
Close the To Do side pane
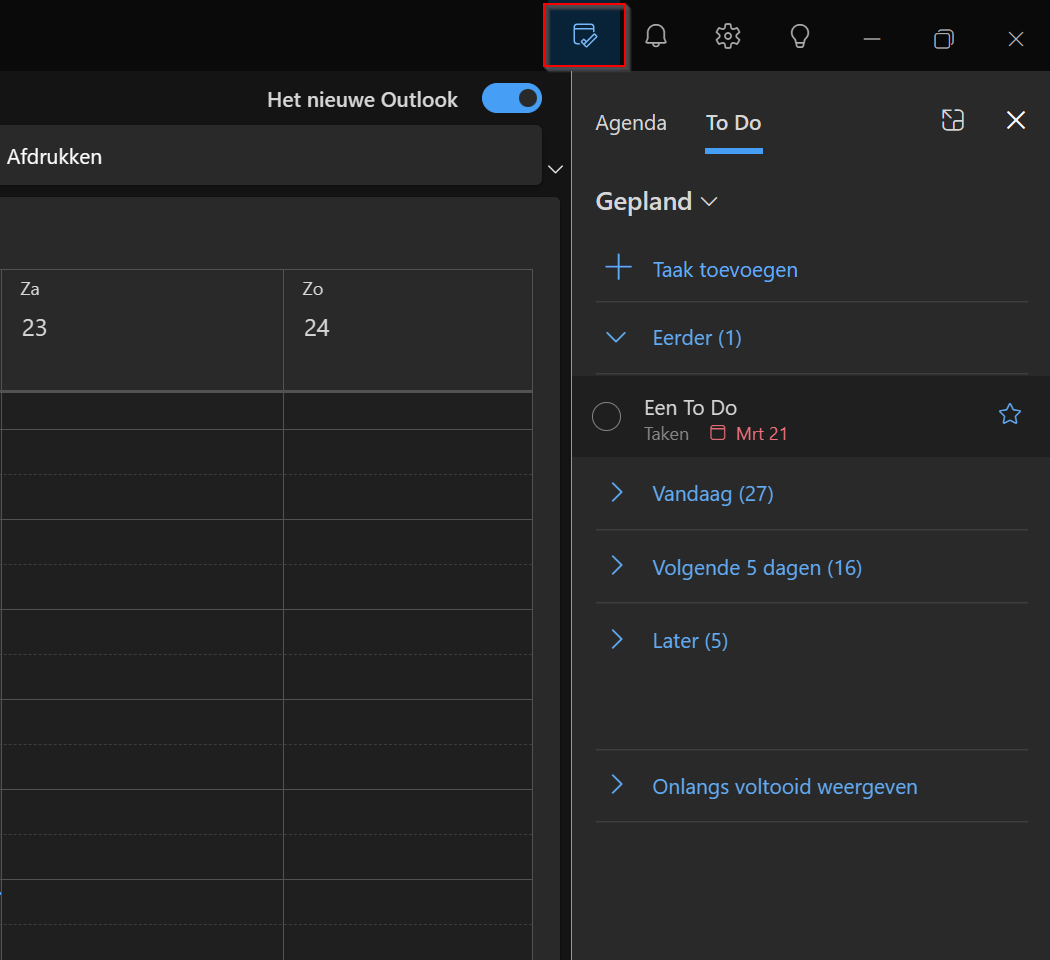(x=1016, y=121)
